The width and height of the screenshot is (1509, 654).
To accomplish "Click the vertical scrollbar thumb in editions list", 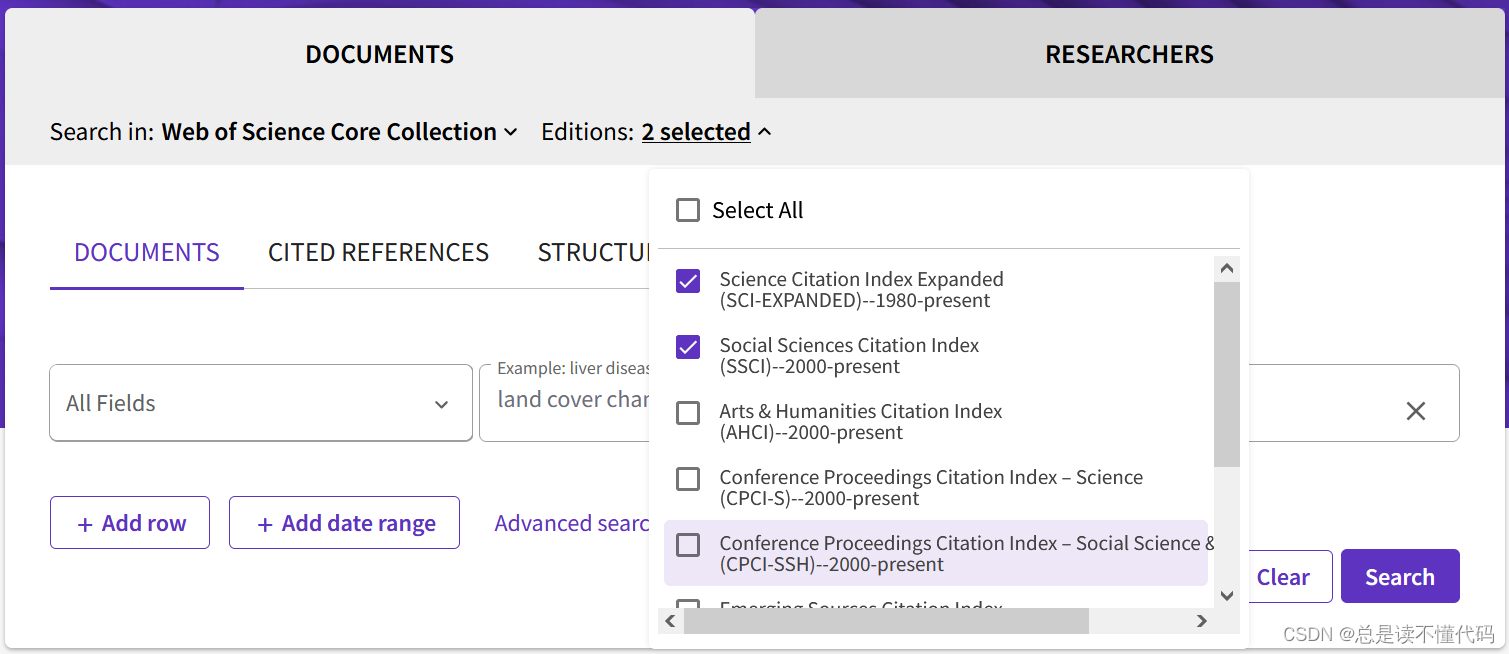I will tap(1227, 374).
